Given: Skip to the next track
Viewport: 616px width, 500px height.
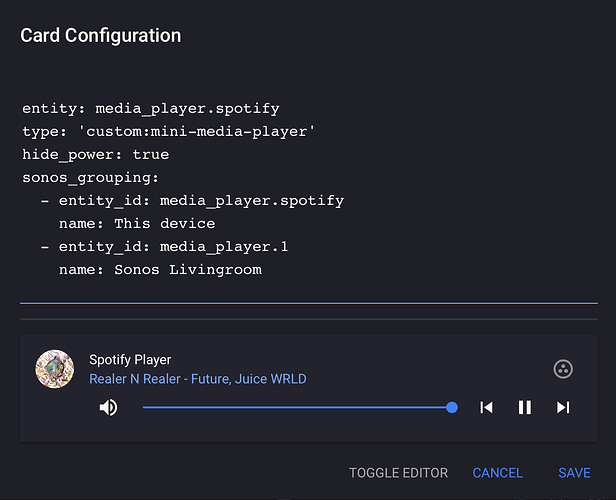Looking at the screenshot, I should [x=563, y=407].
